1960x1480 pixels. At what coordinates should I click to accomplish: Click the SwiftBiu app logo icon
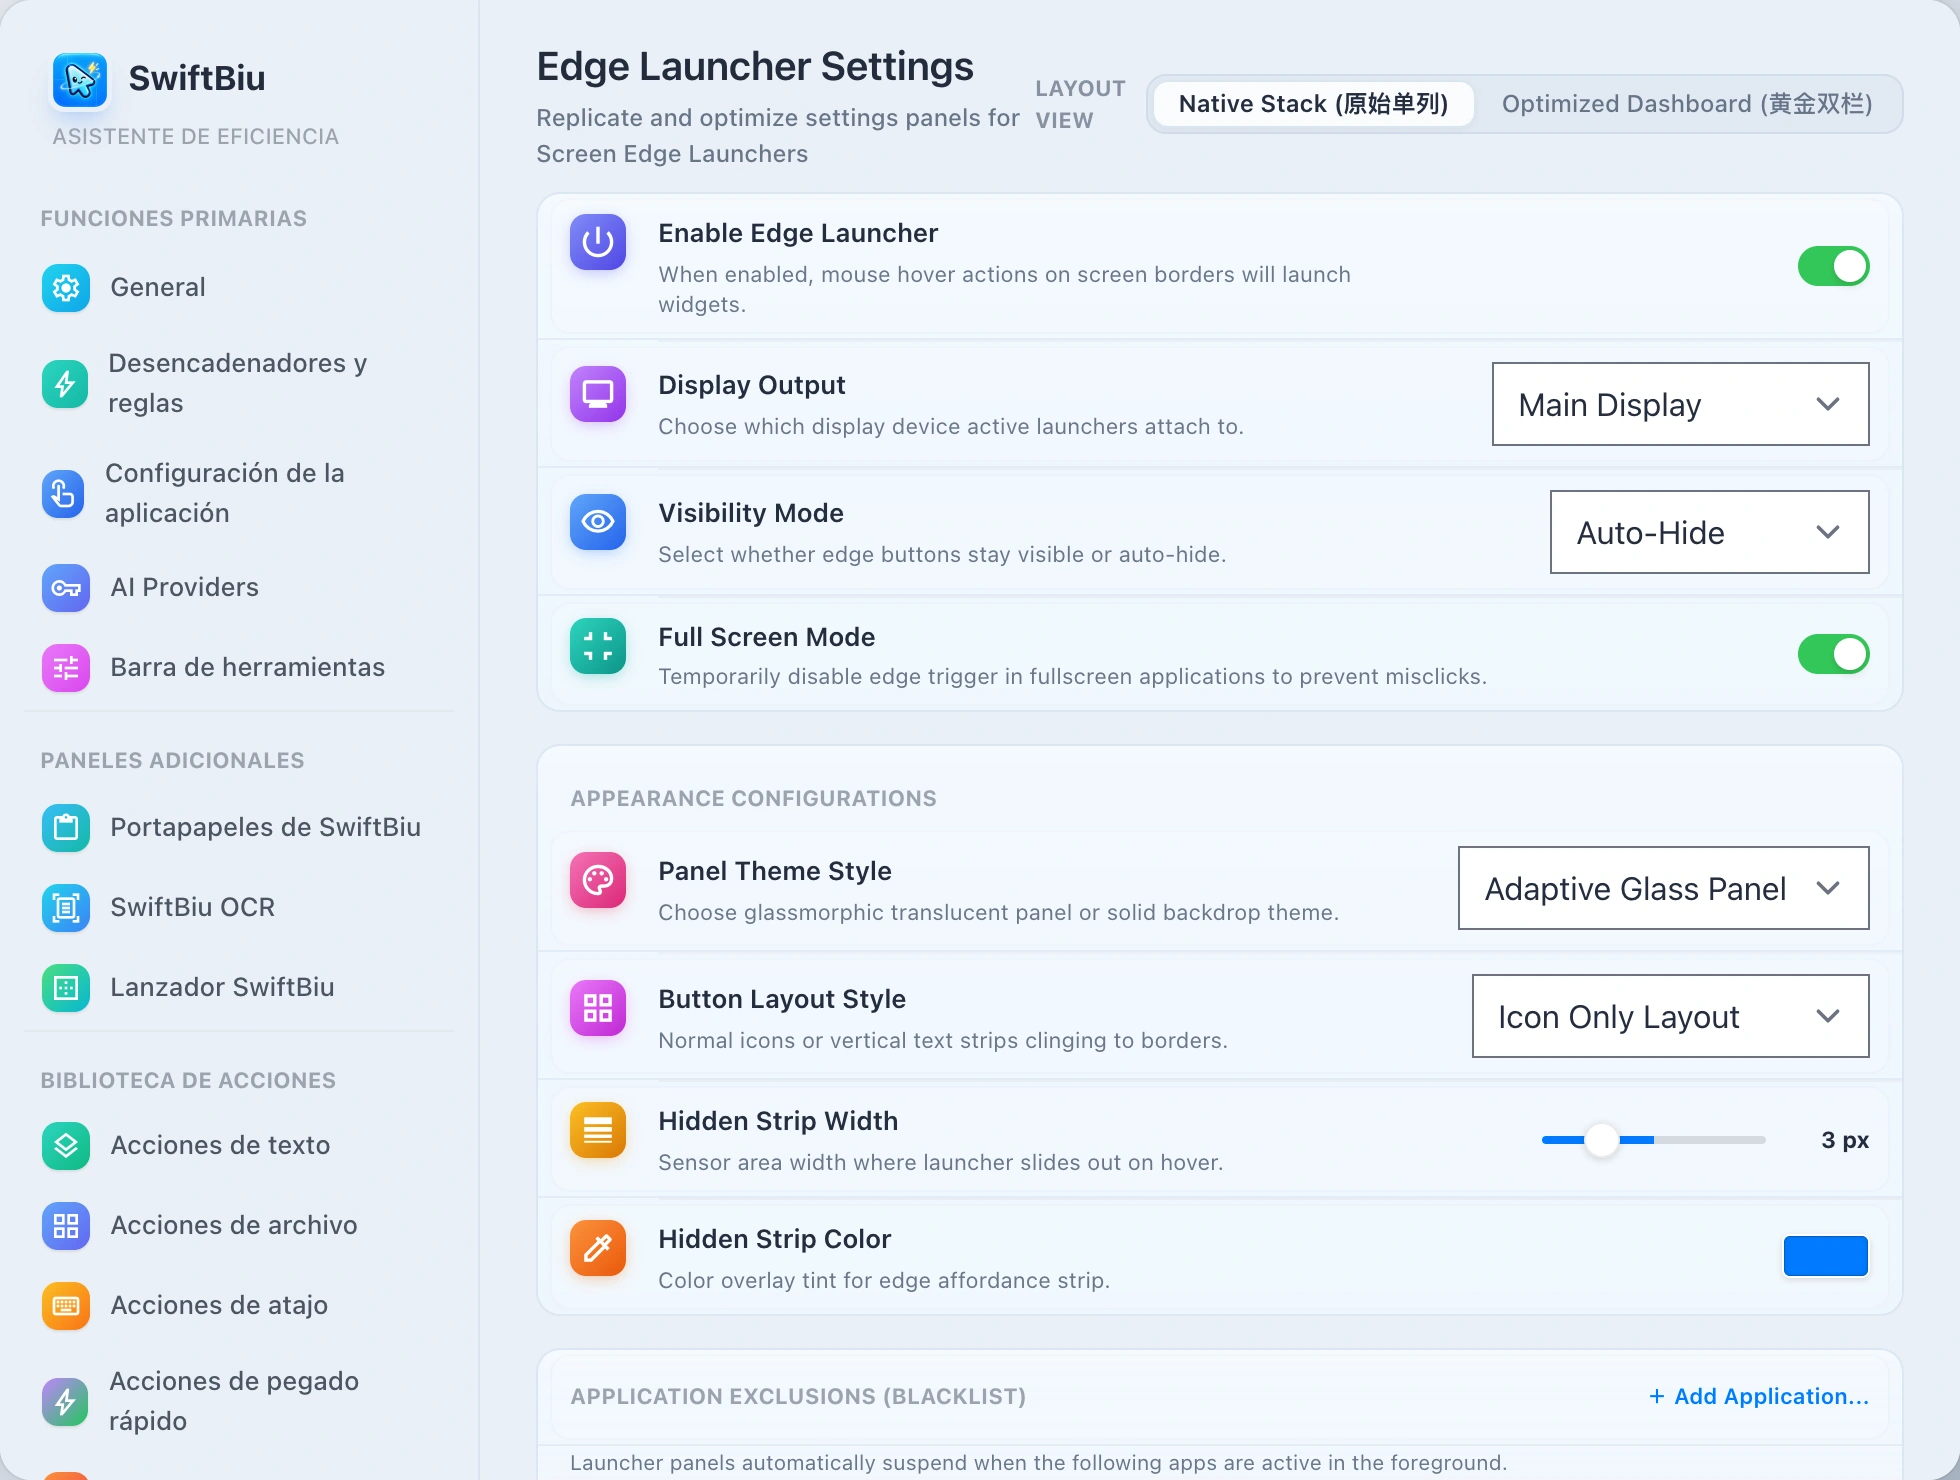click(80, 80)
